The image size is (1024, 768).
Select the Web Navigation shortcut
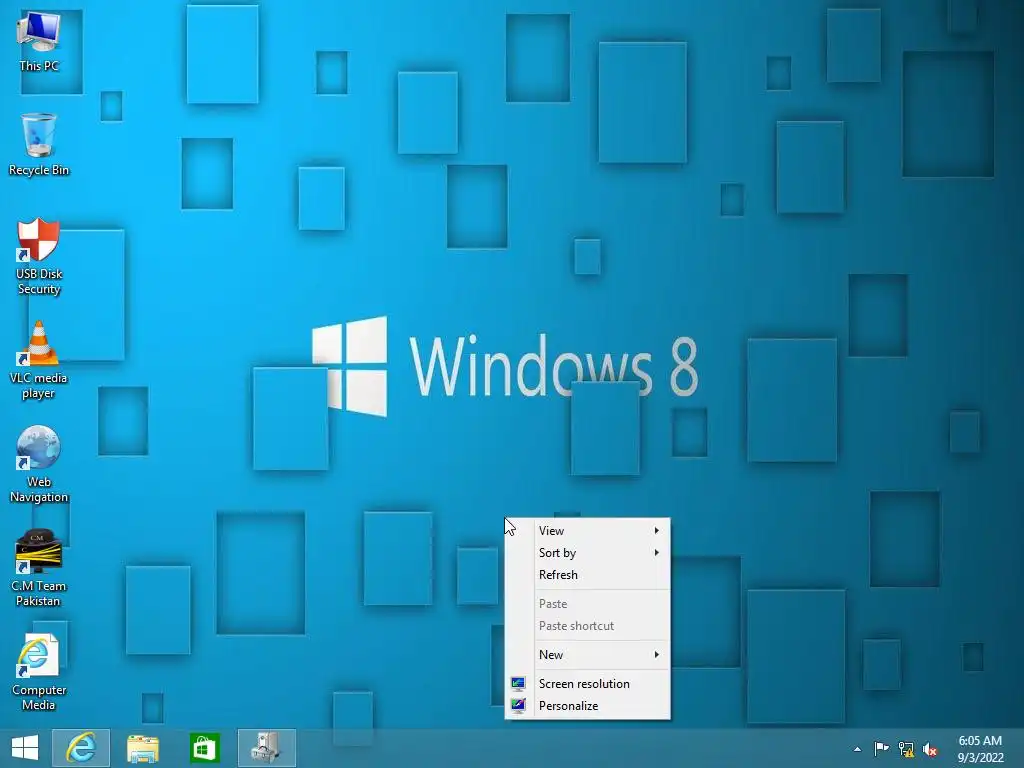click(x=39, y=464)
